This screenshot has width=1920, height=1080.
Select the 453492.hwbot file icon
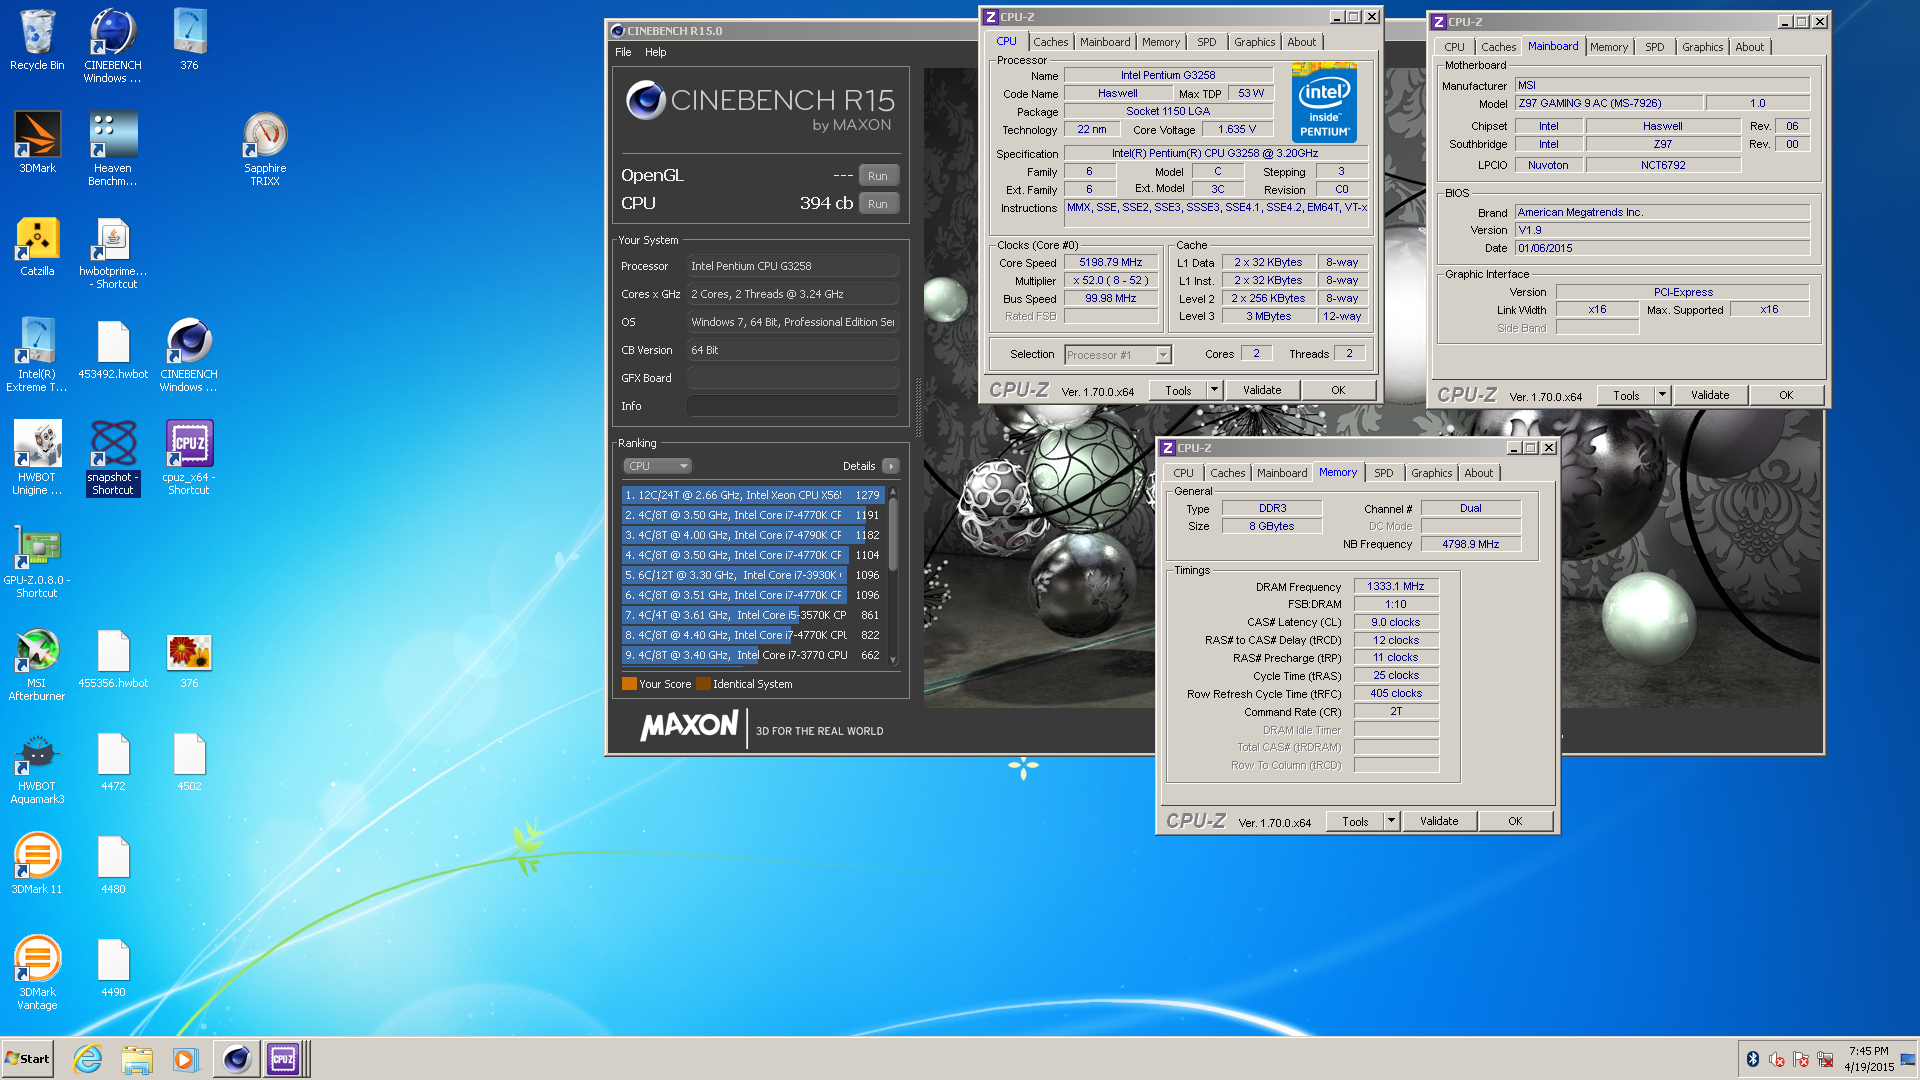113,349
